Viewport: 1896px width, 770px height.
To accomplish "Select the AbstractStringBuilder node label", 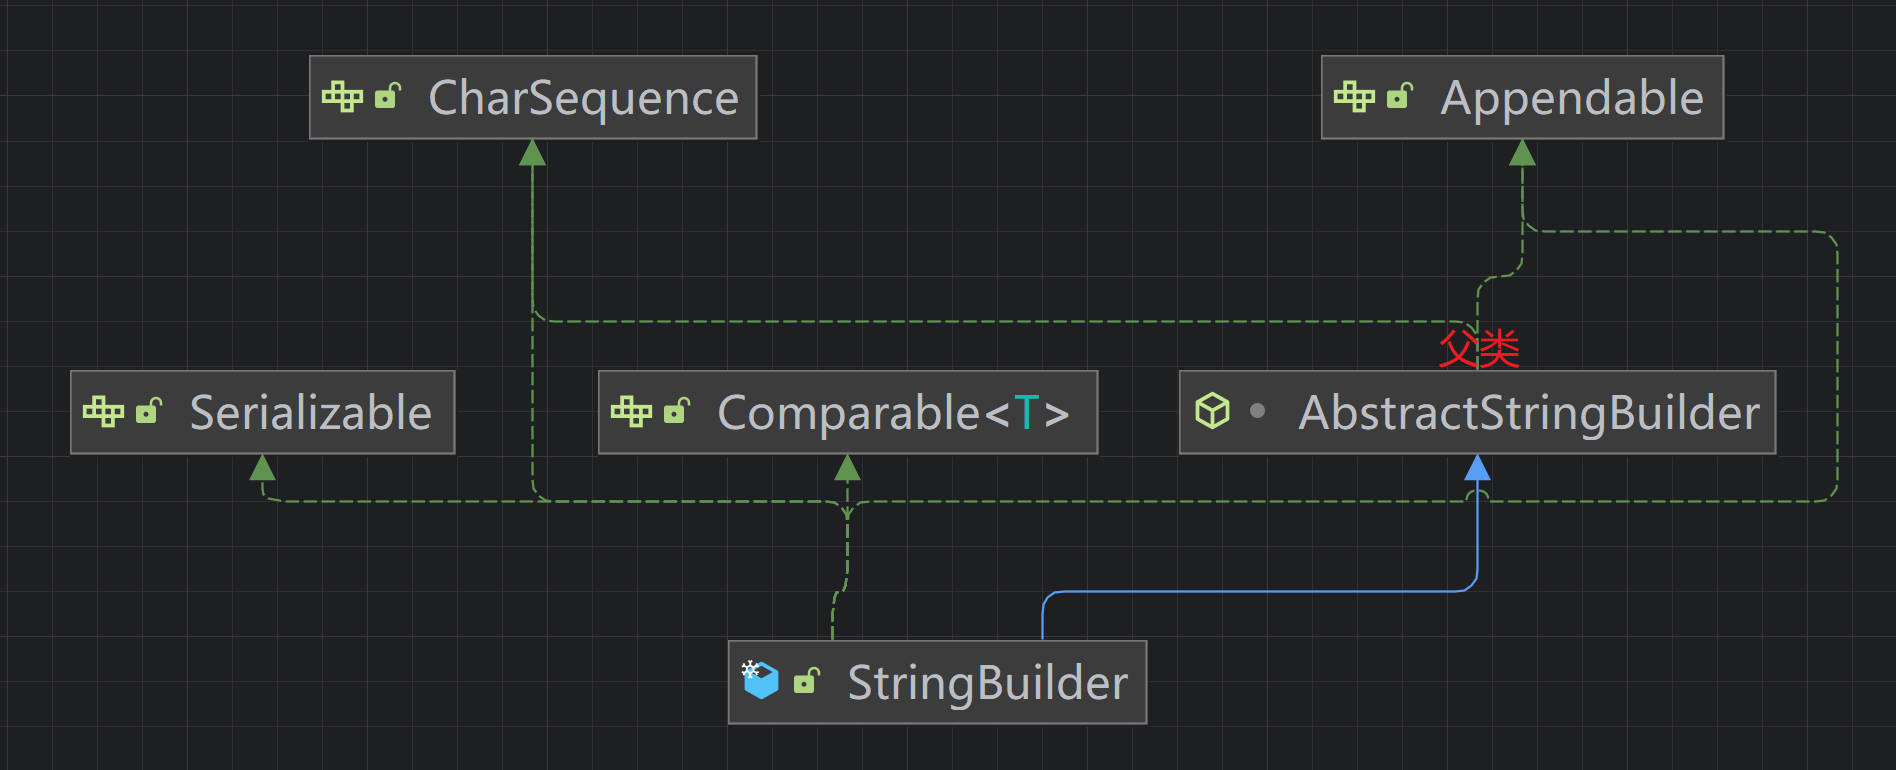I will coord(1528,413).
